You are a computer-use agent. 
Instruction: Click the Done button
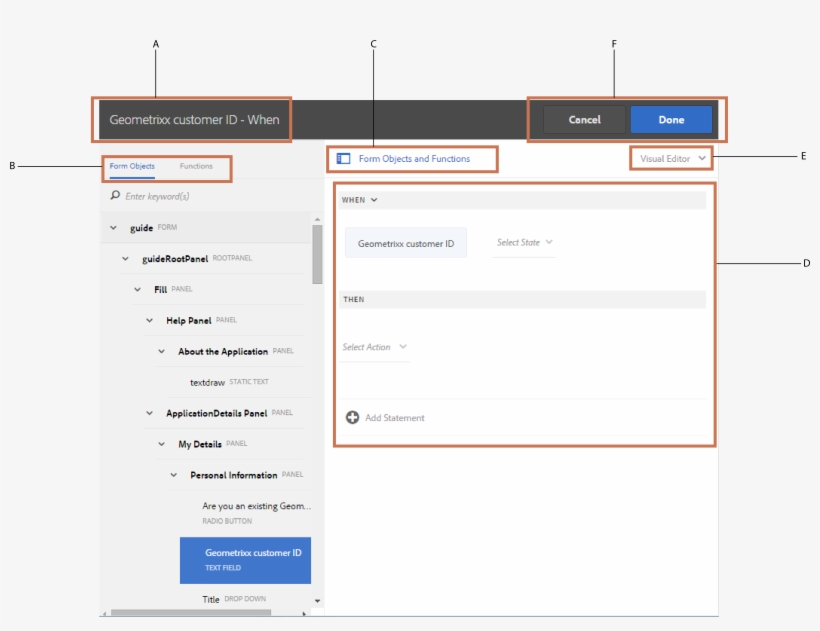[x=671, y=119]
